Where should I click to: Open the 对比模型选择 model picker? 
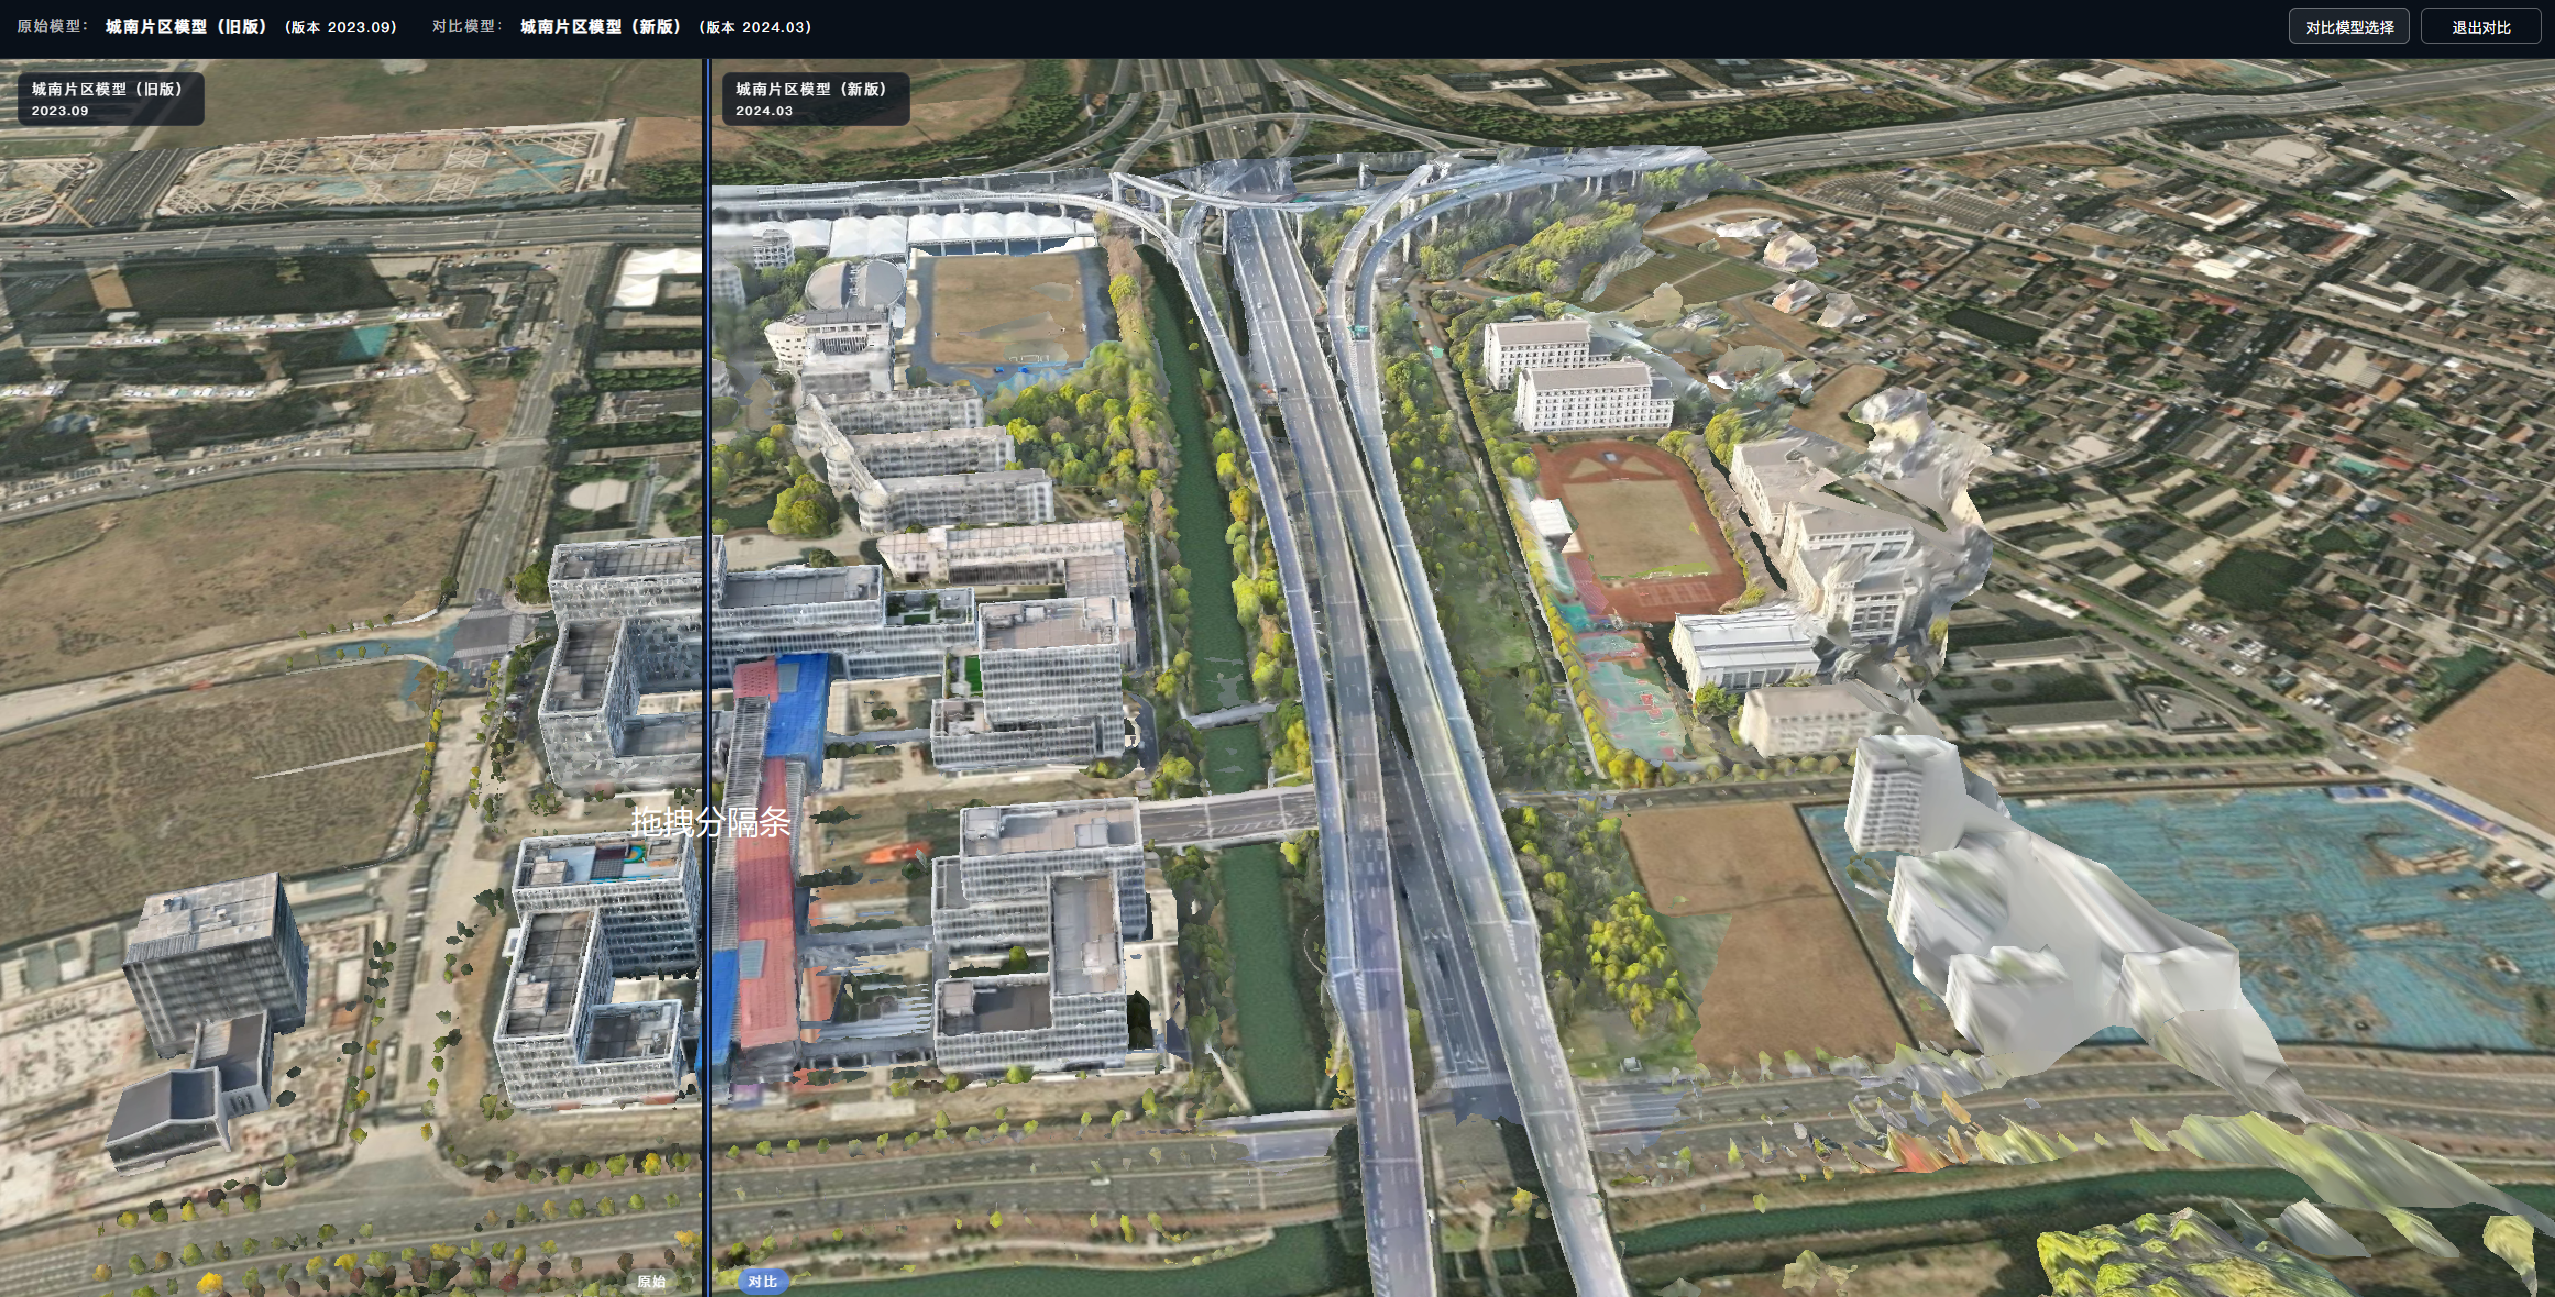(2348, 27)
